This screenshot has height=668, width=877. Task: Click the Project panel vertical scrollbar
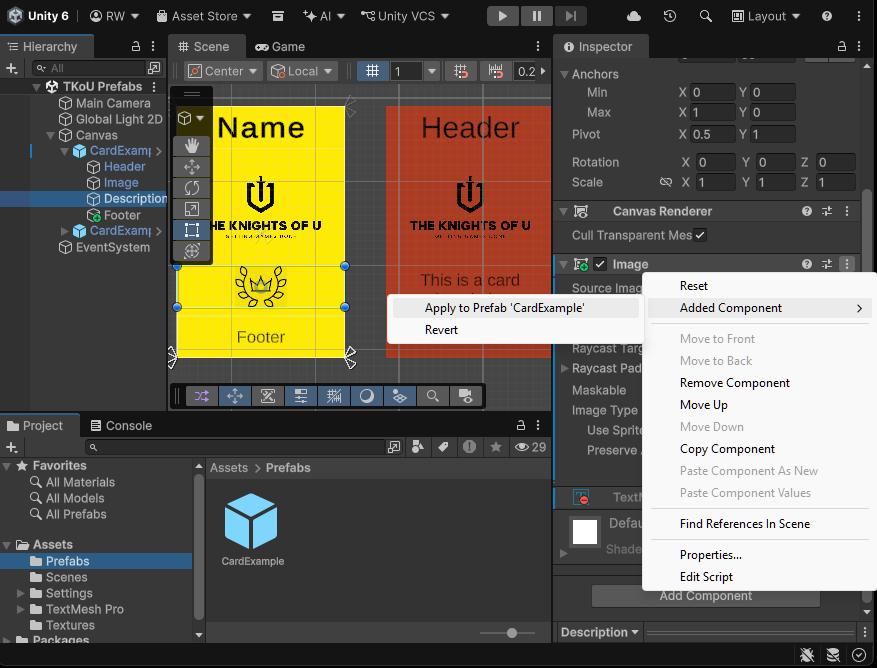(199, 545)
